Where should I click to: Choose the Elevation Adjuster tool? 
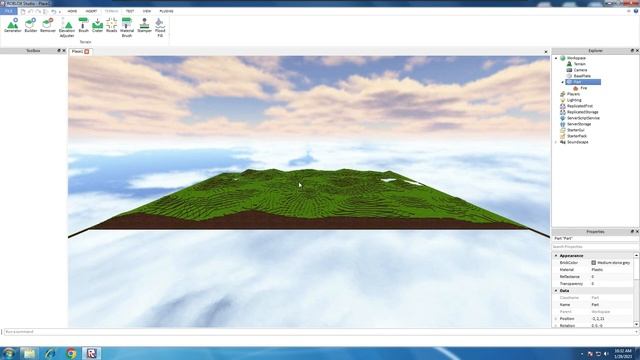point(67,28)
